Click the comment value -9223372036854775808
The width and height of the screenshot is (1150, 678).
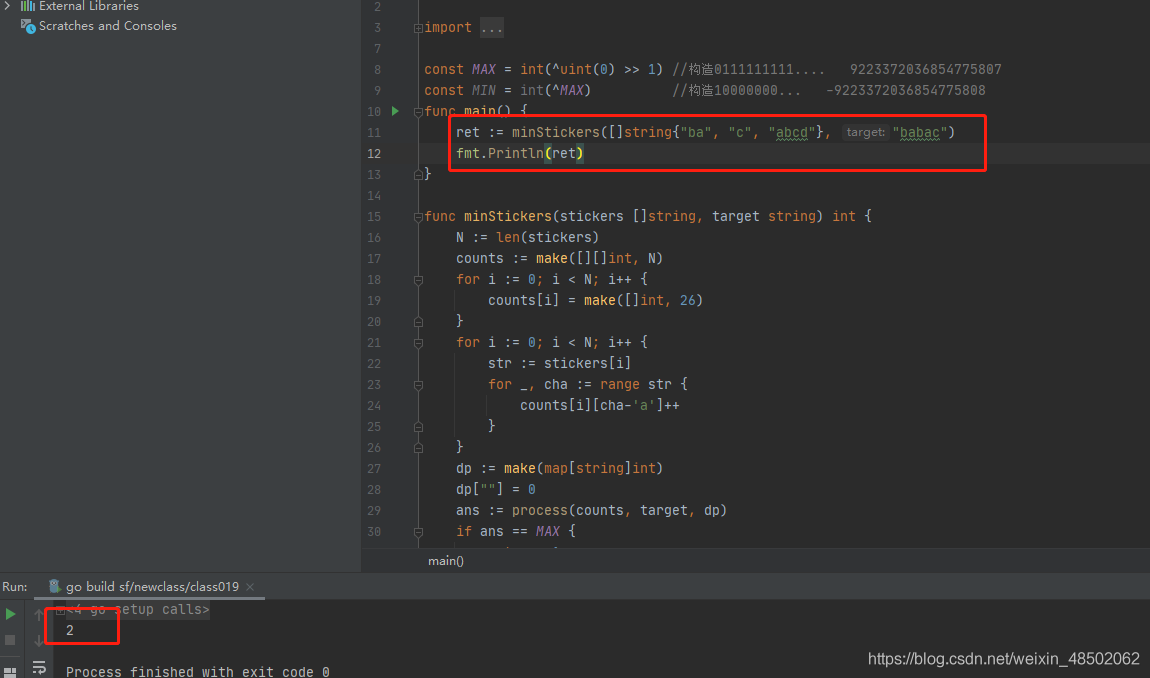pyautogui.click(x=906, y=90)
